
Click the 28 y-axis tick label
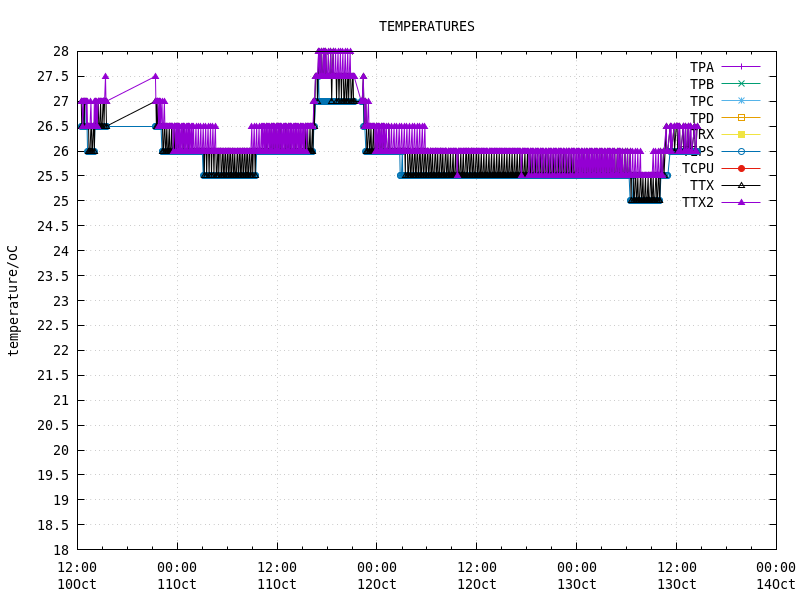click(x=61, y=51)
